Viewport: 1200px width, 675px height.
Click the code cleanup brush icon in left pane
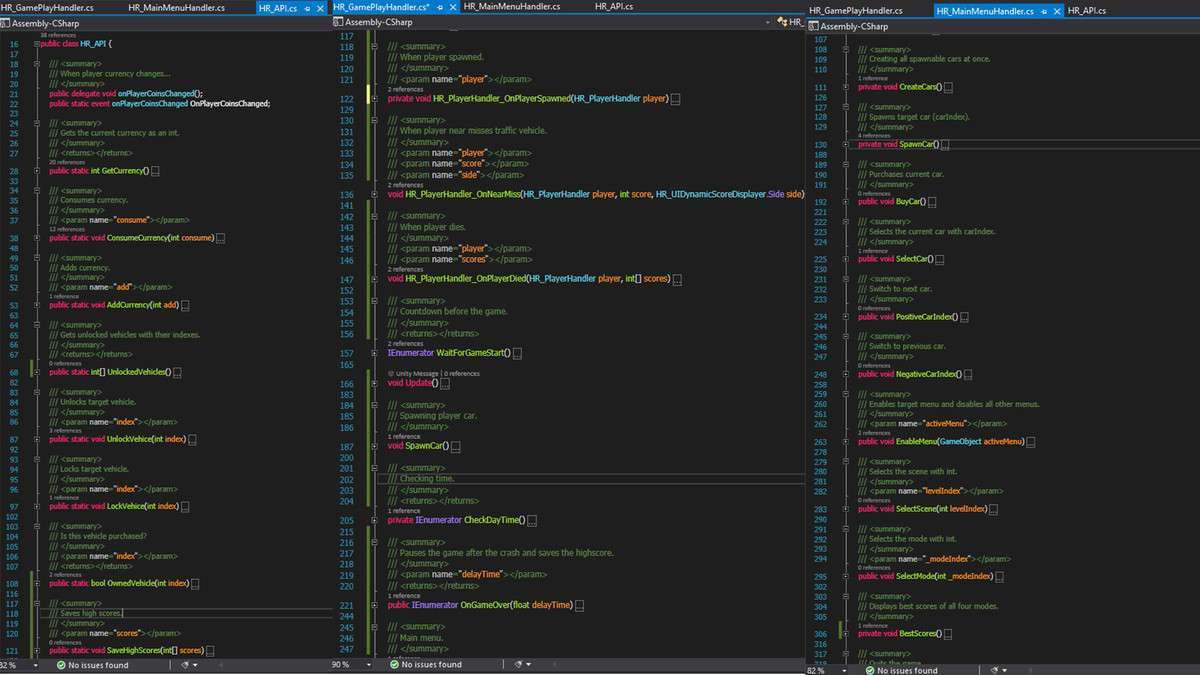(x=187, y=664)
